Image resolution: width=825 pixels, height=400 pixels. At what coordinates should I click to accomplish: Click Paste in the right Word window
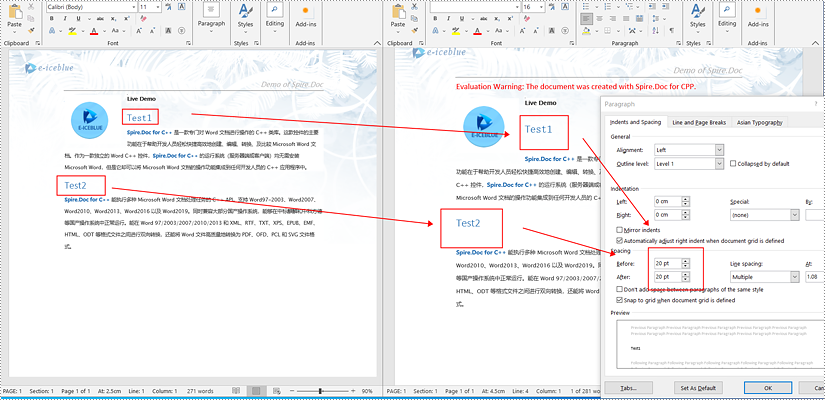coord(398,17)
